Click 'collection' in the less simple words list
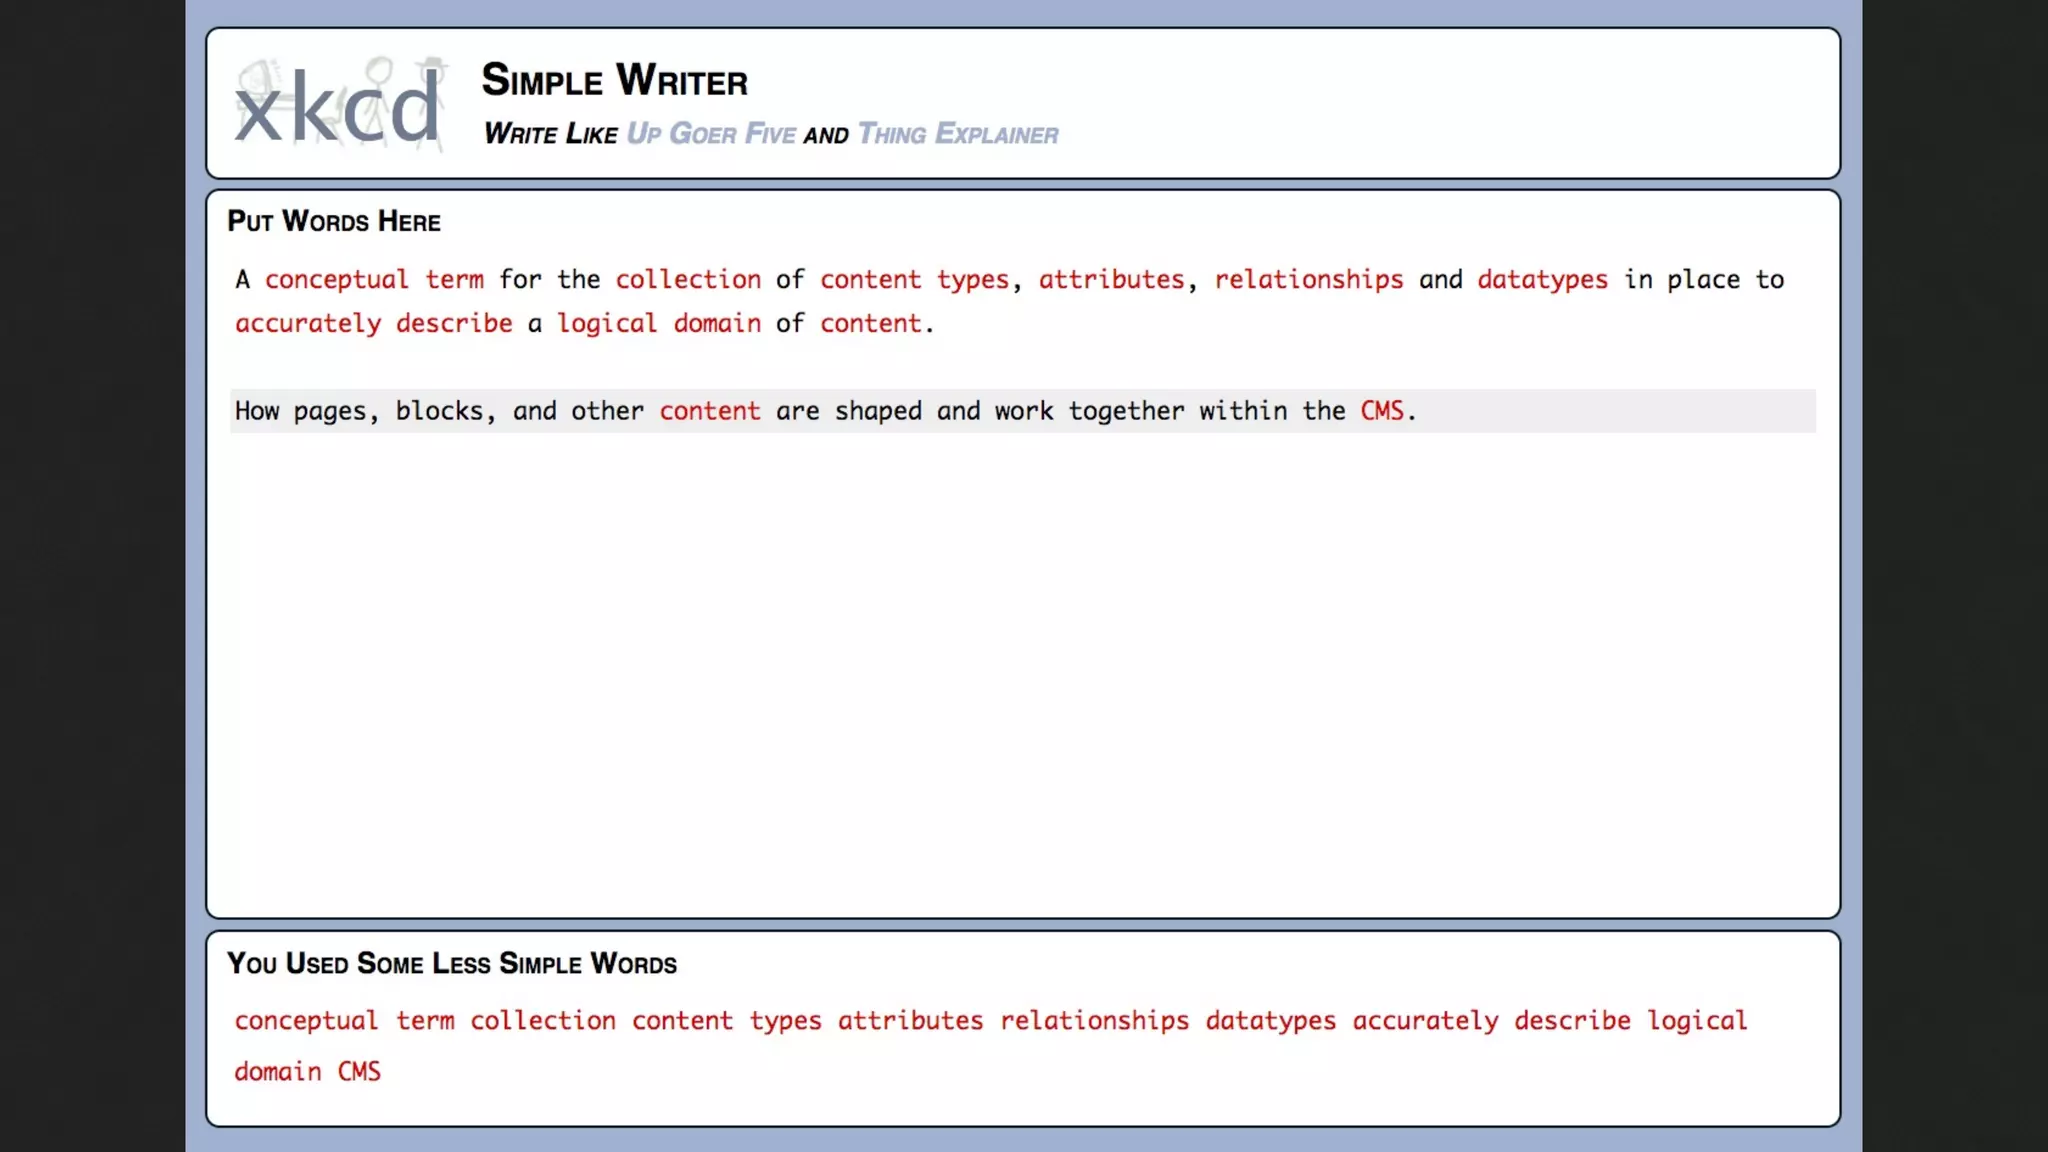 [x=542, y=1021]
